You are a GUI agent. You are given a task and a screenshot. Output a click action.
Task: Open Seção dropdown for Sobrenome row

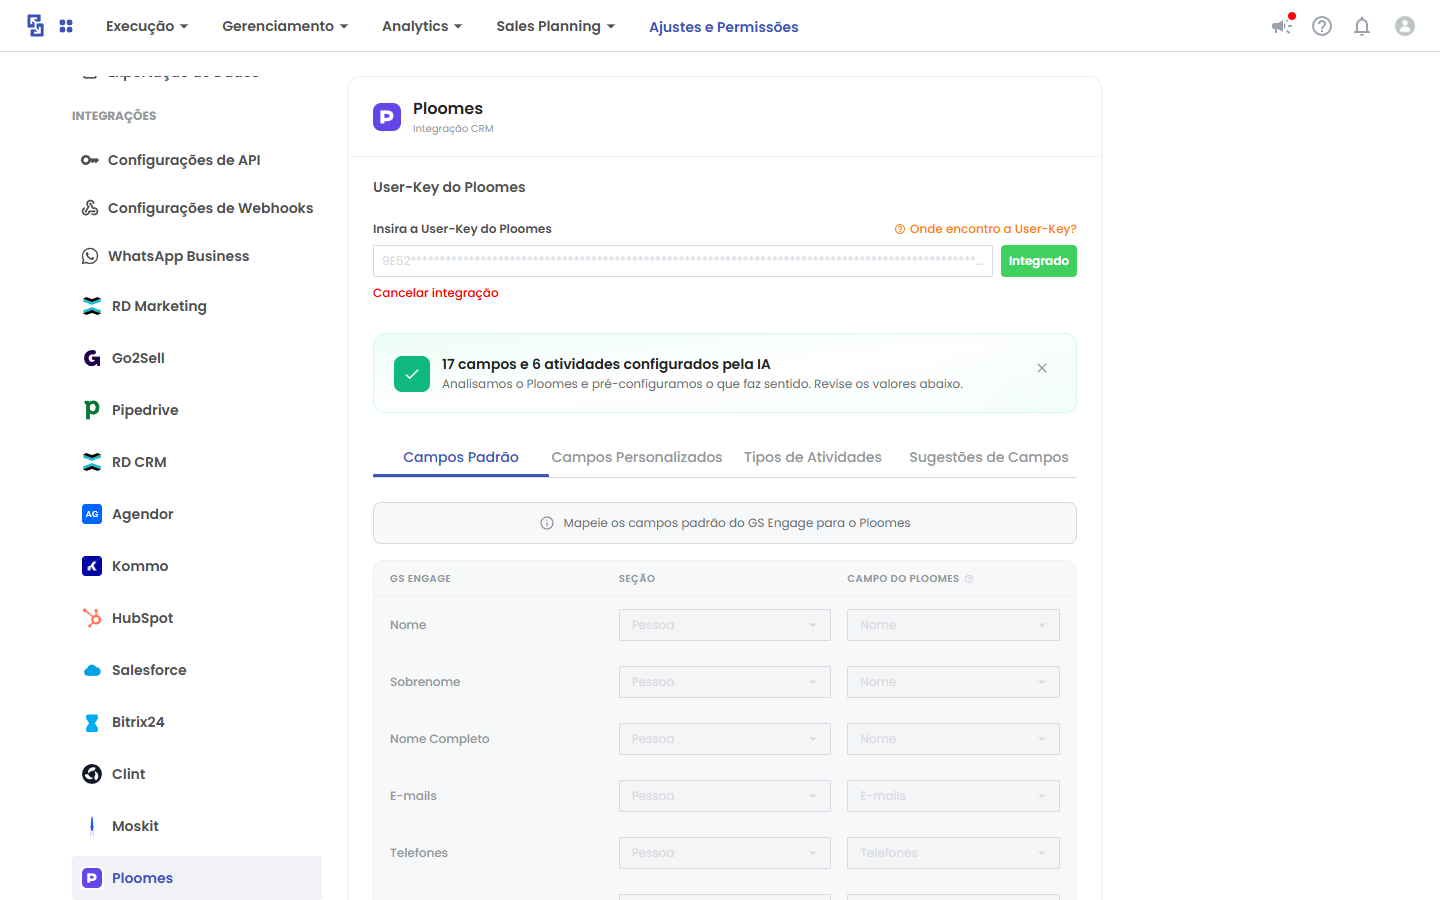725,682
